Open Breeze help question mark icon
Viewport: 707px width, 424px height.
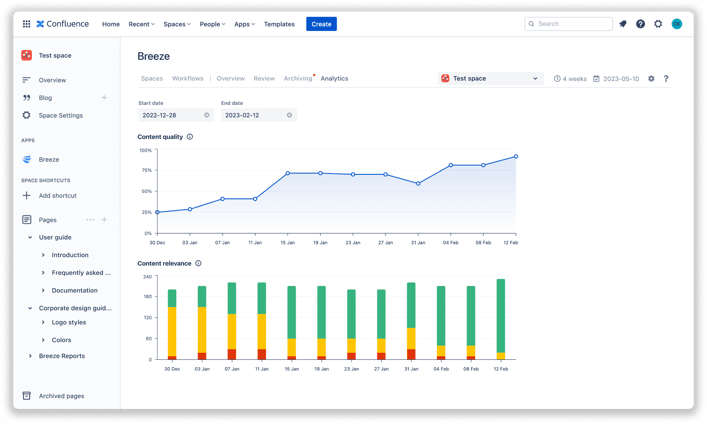[666, 78]
